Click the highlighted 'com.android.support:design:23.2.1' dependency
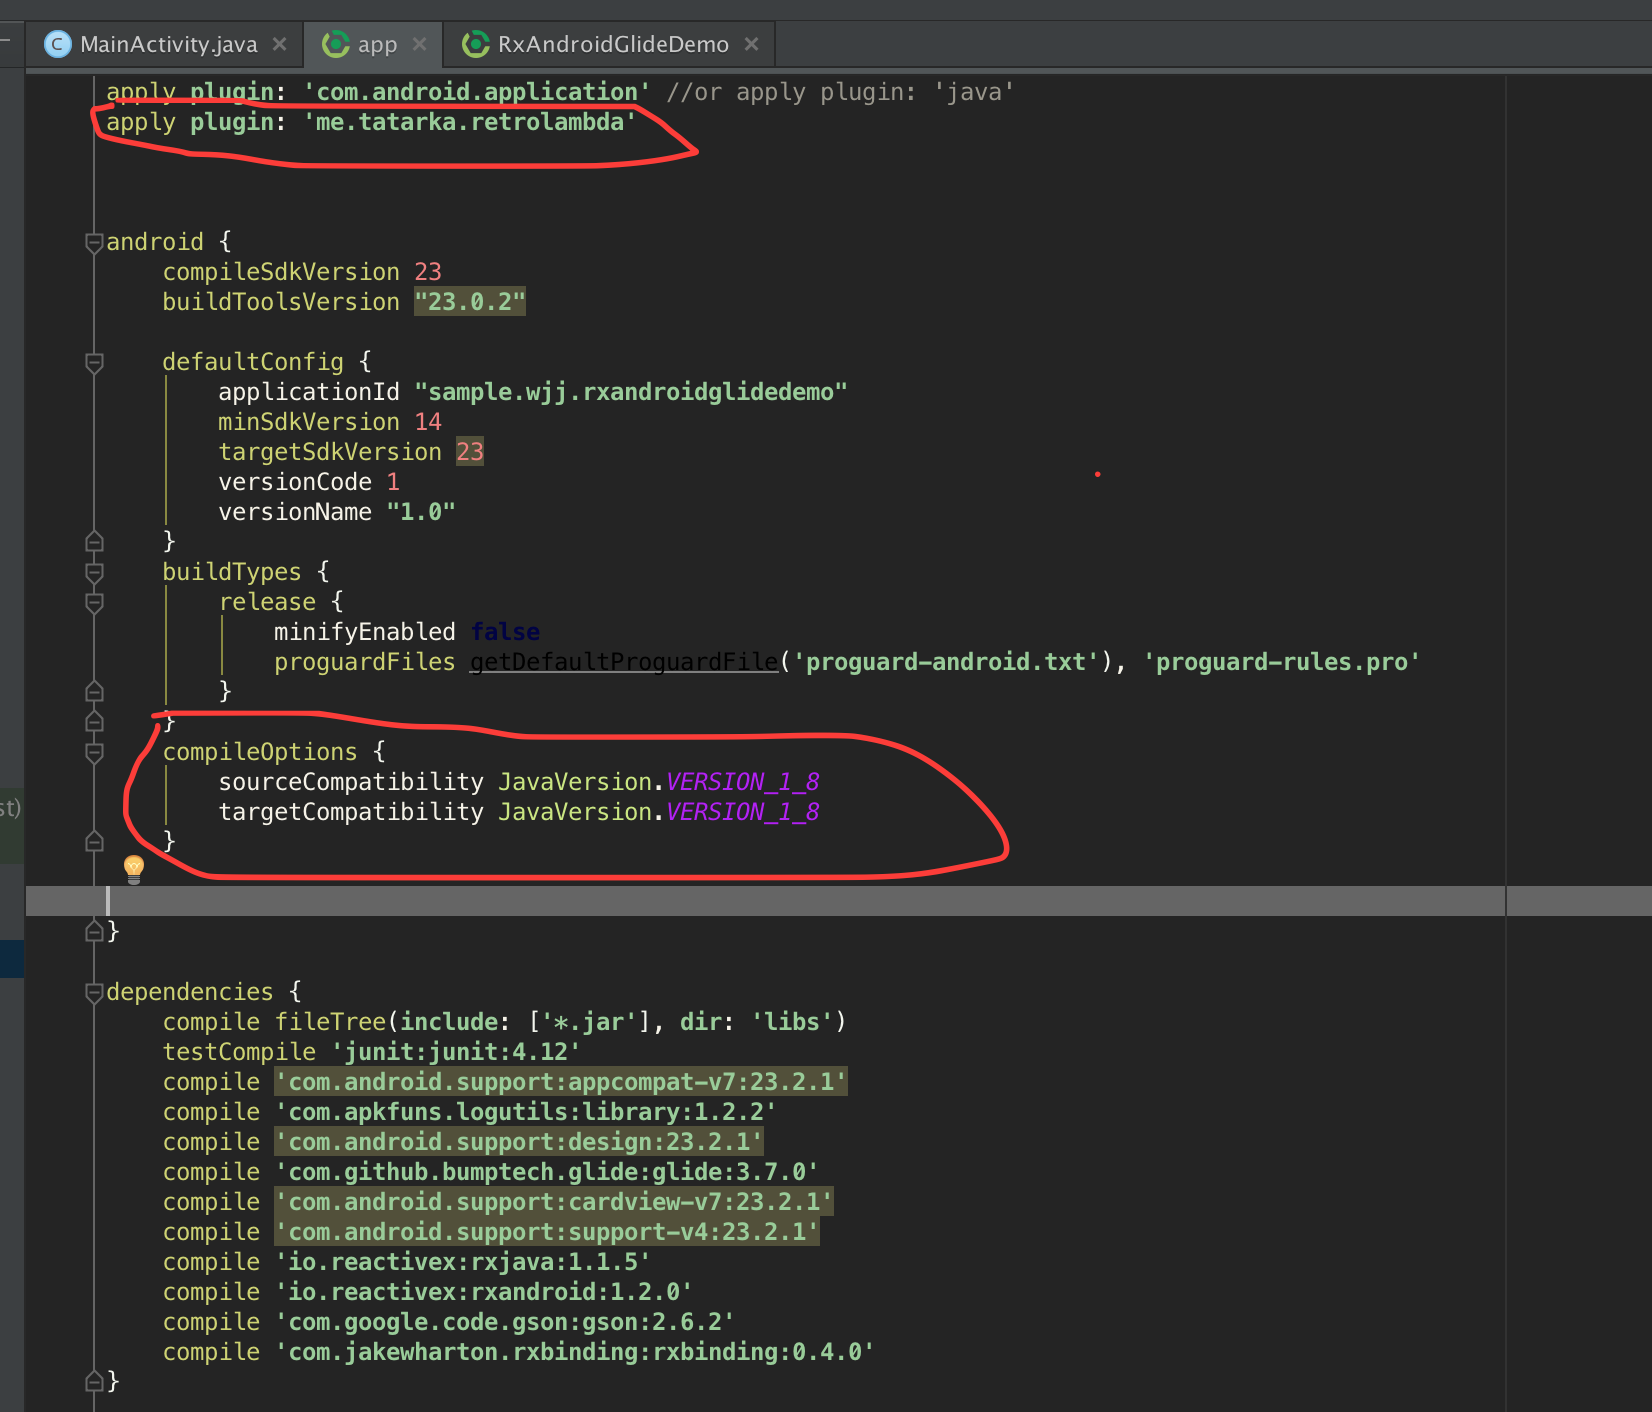This screenshot has width=1652, height=1412. [518, 1142]
